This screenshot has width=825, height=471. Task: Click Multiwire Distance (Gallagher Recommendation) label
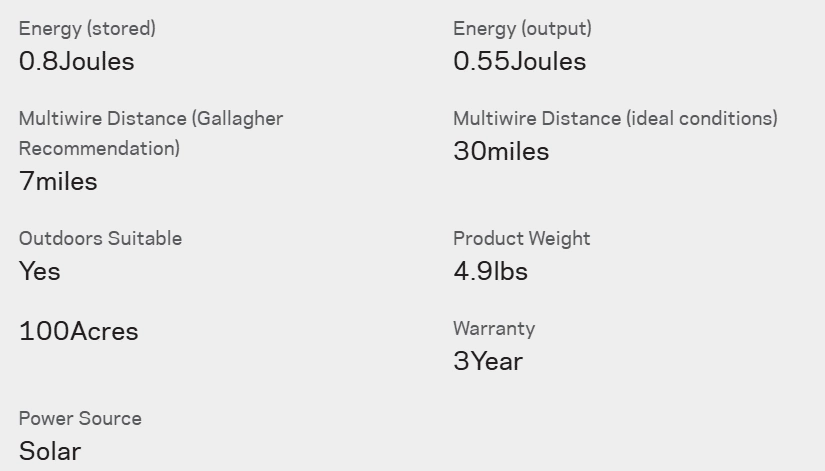(151, 133)
